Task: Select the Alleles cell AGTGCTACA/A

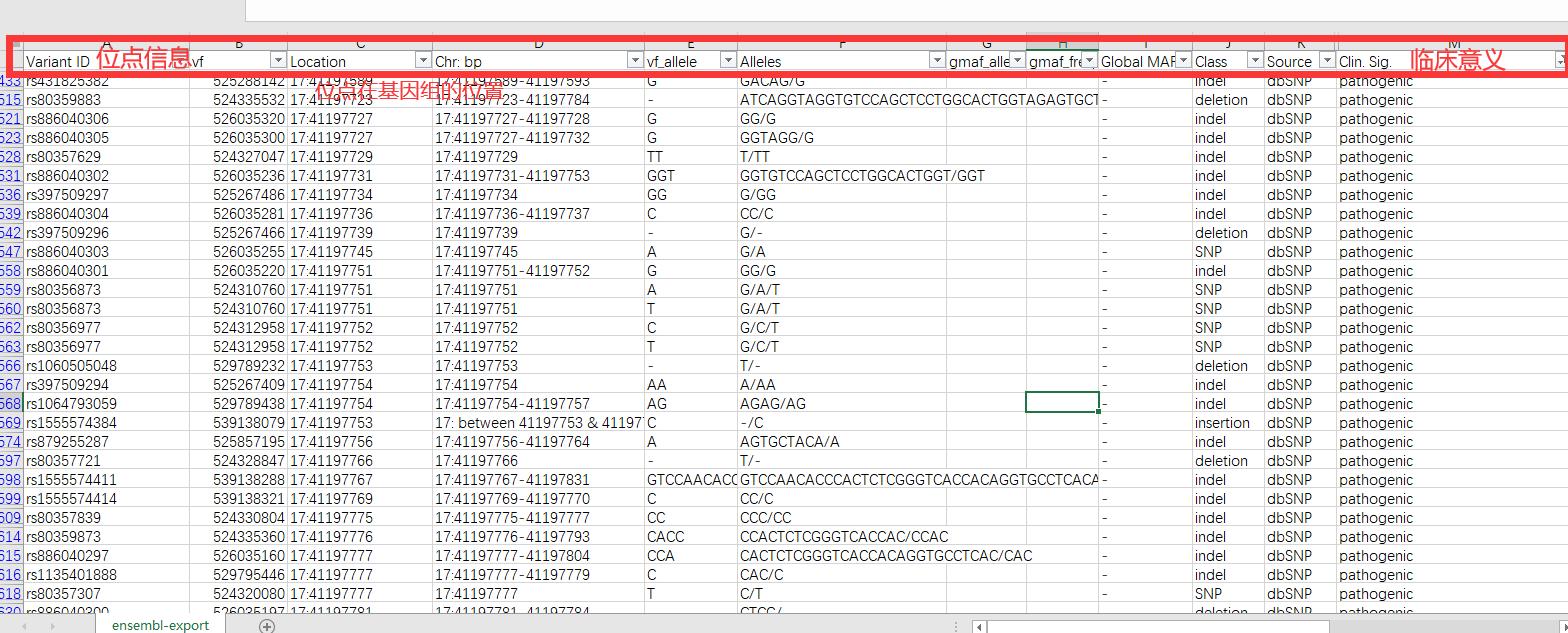Action: (842, 442)
